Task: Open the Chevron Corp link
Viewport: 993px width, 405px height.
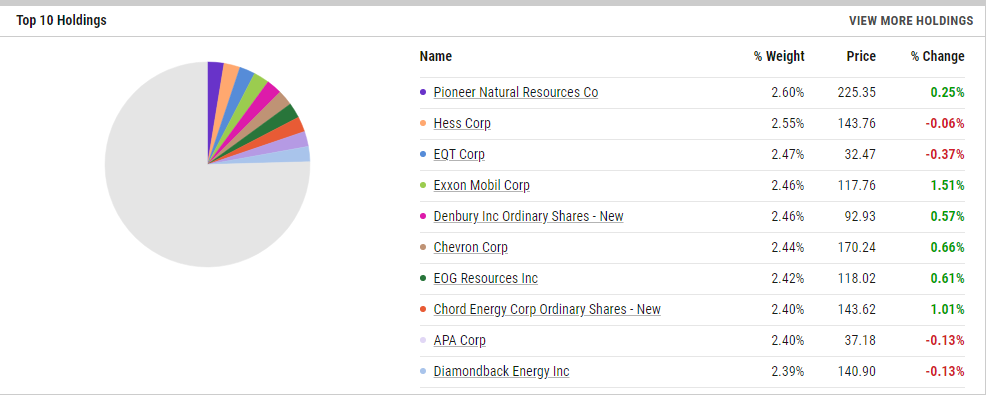Action: (x=470, y=247)
